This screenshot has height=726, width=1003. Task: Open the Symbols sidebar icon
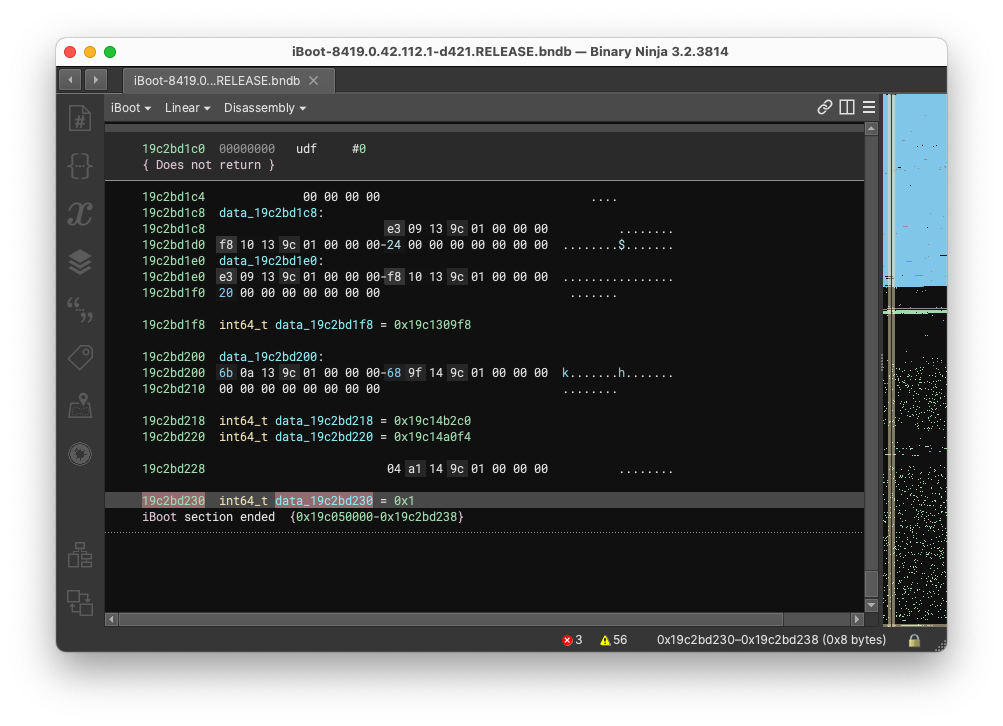click(x=80, y=118)
